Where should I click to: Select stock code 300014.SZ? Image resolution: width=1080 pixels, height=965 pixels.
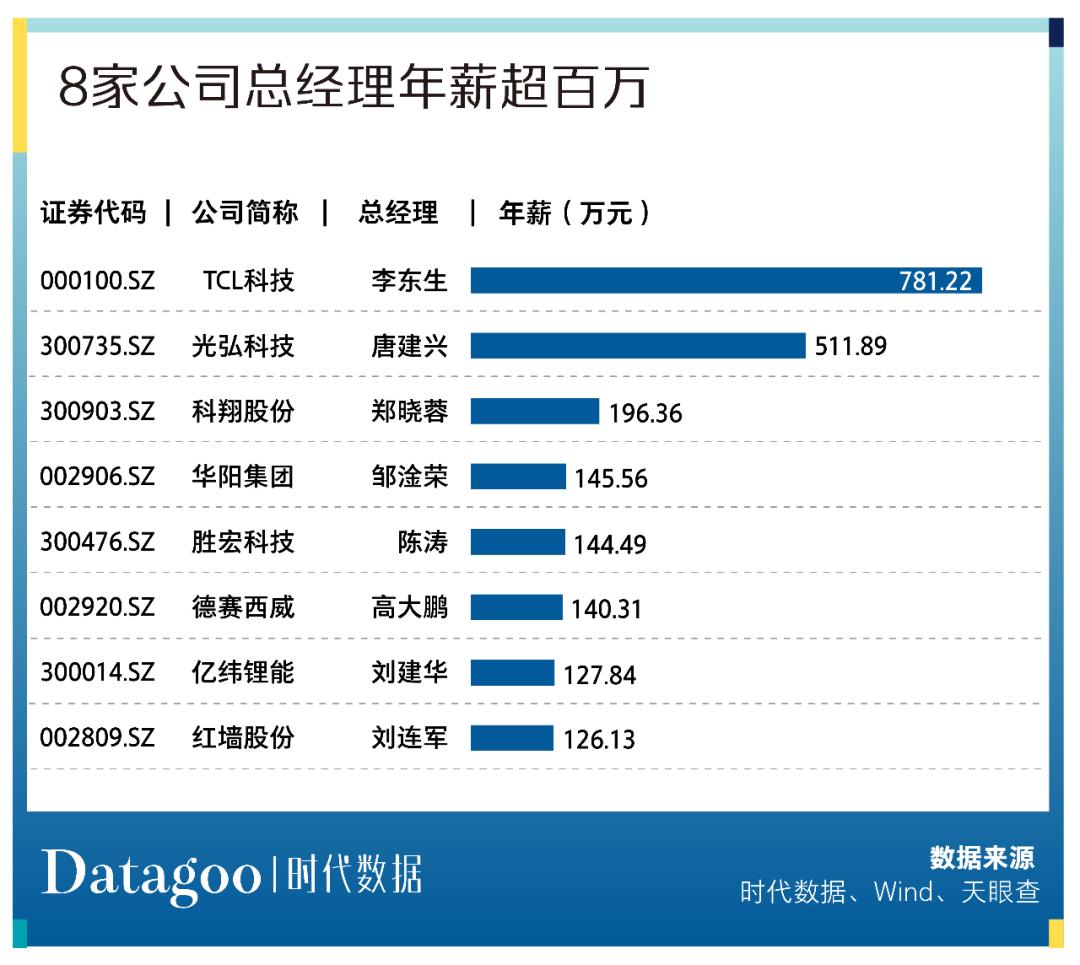[x=98, y=672]
